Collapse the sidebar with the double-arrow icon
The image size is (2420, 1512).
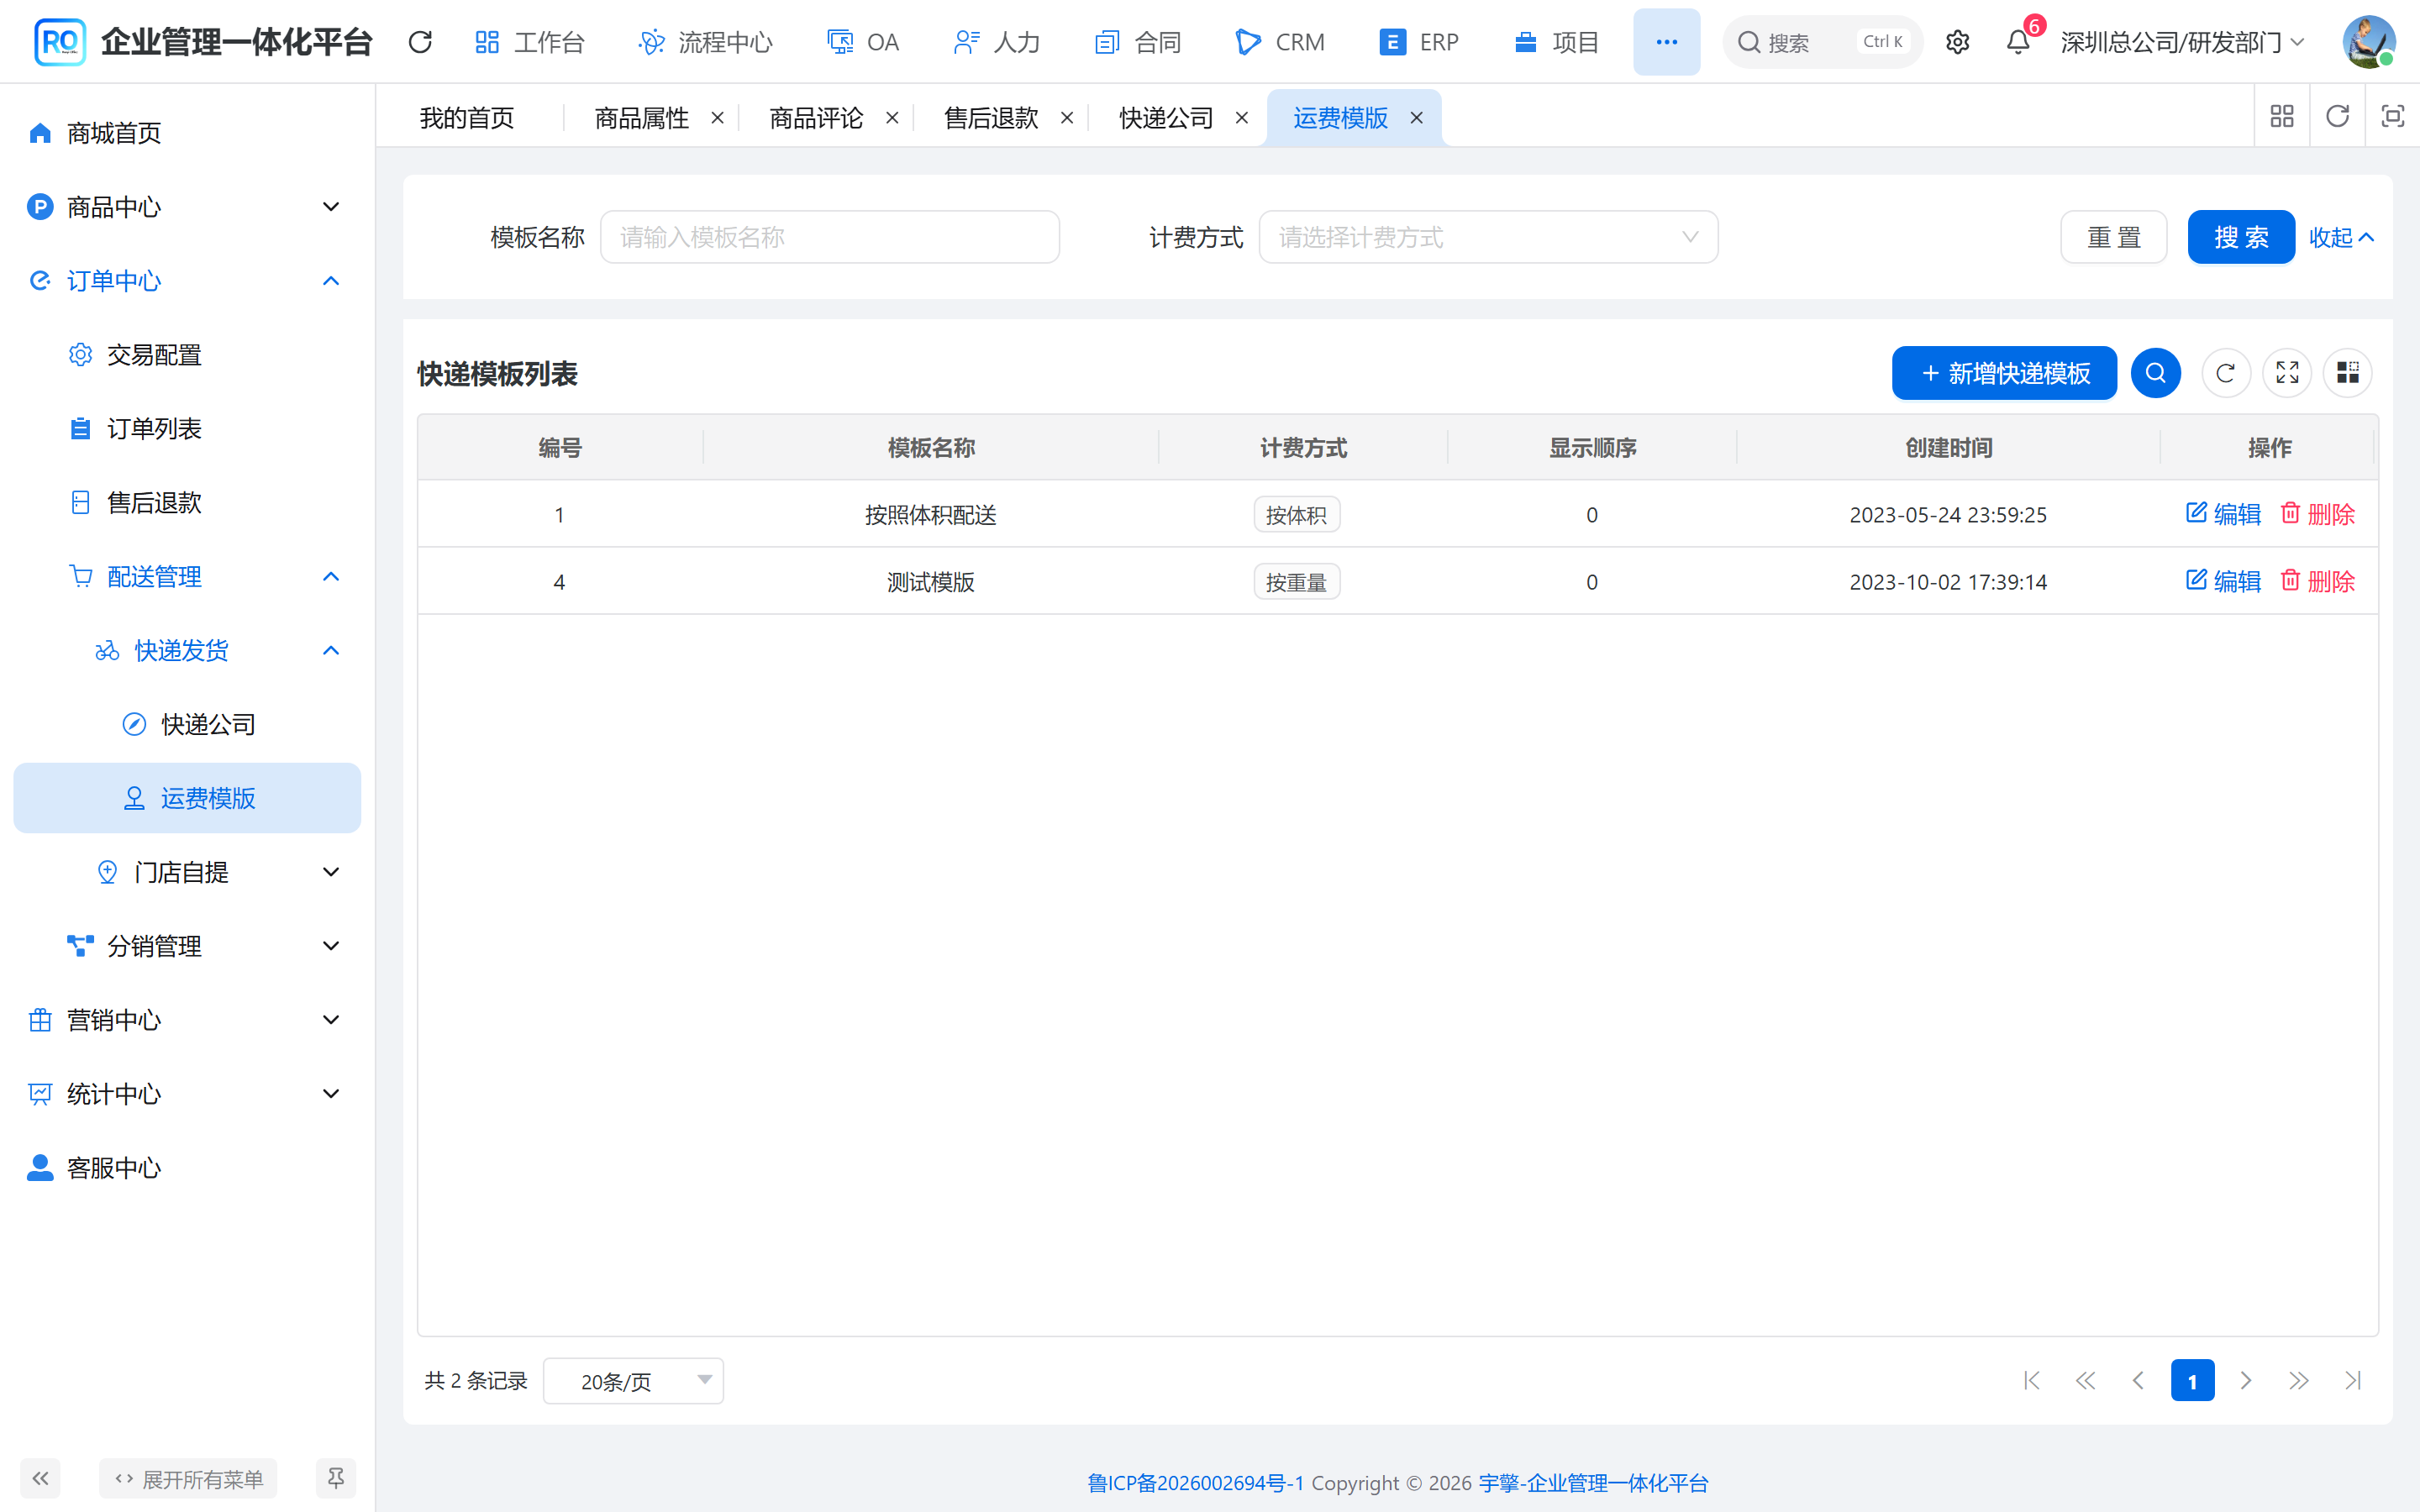point(40,1478)
